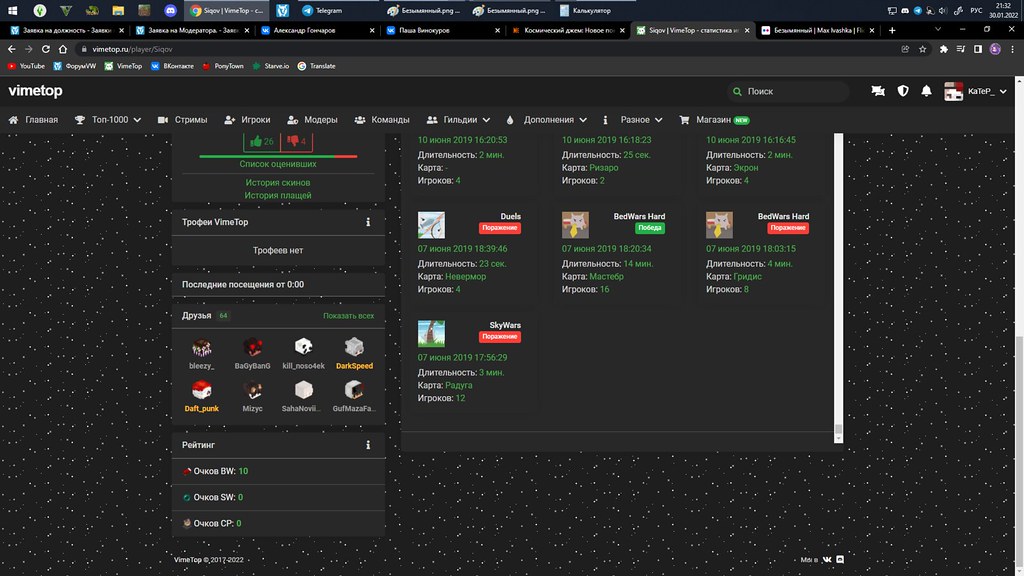The image size is (1024, 576).
Task: Click the Показать всех friends link
Action: coord(348,316)
